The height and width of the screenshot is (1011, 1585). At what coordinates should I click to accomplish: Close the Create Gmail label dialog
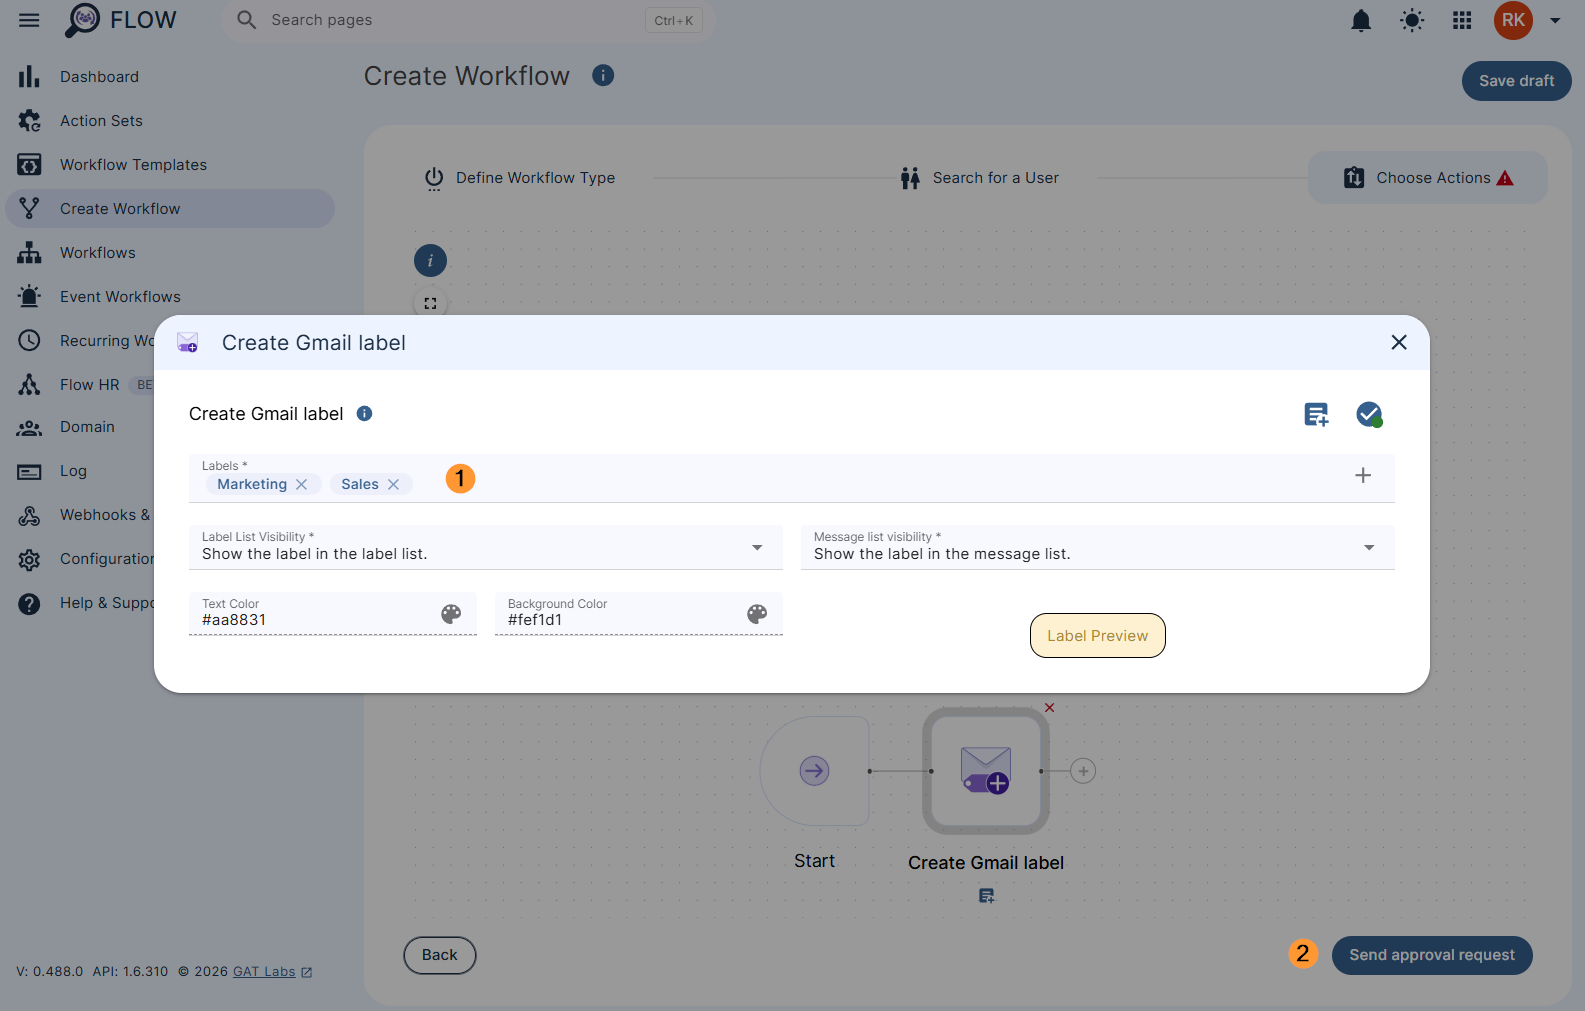[x=1399, y=343]
